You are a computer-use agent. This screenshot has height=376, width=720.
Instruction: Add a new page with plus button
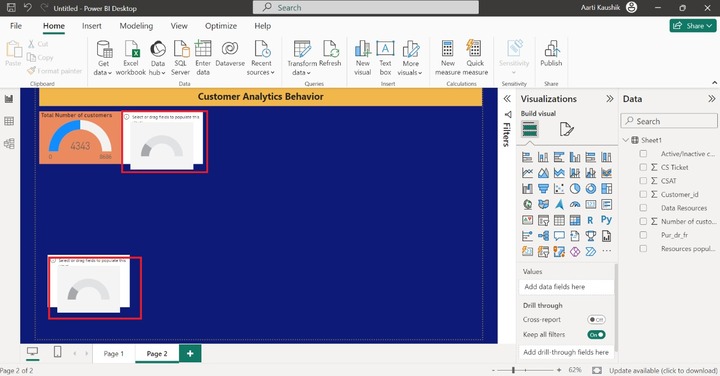click(190, 354)
